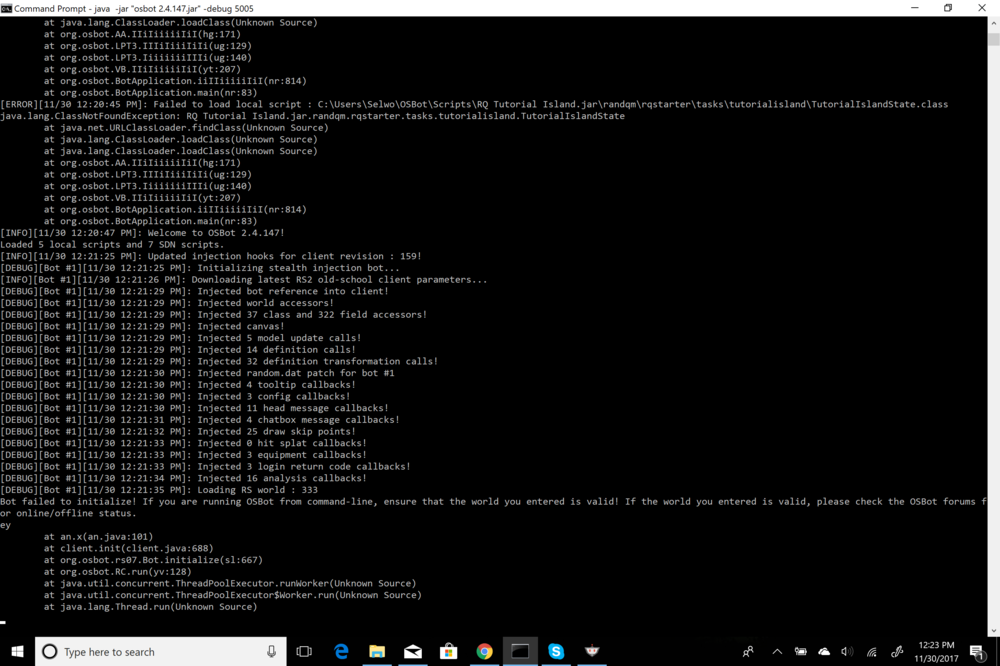Click 'Injected 16 analysis callbacks!' line
This screenshot has width=1000, height=666.
[184, 478]
